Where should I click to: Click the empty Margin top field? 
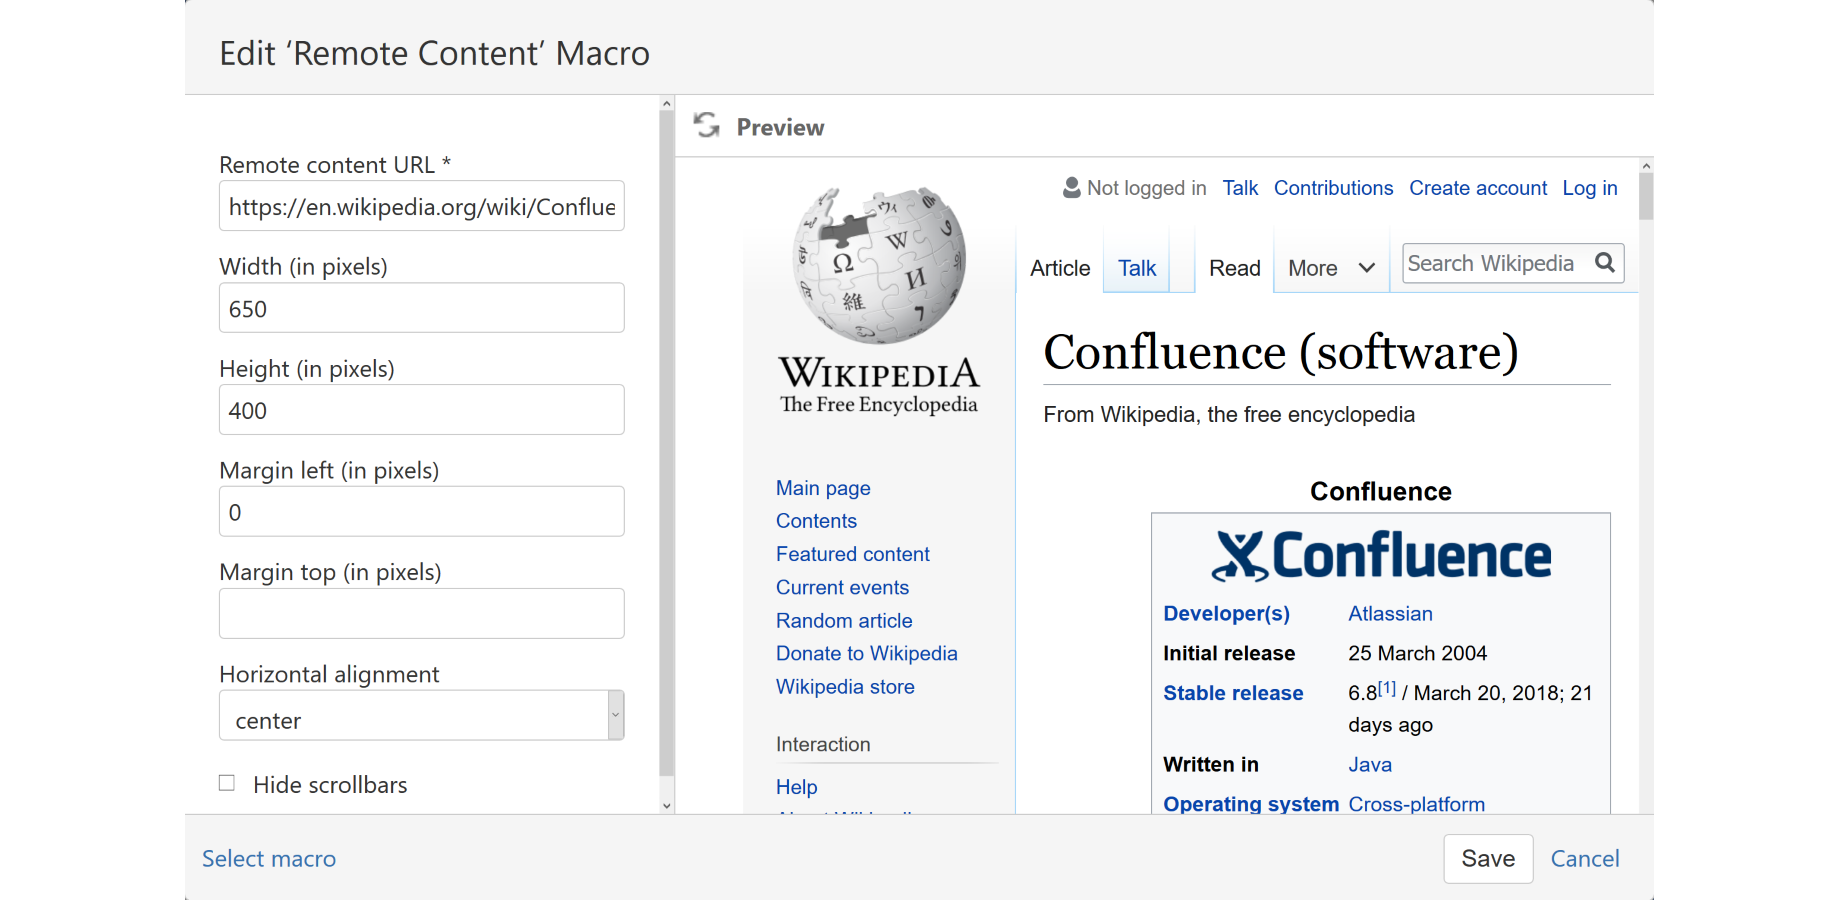tap(422, 614)
